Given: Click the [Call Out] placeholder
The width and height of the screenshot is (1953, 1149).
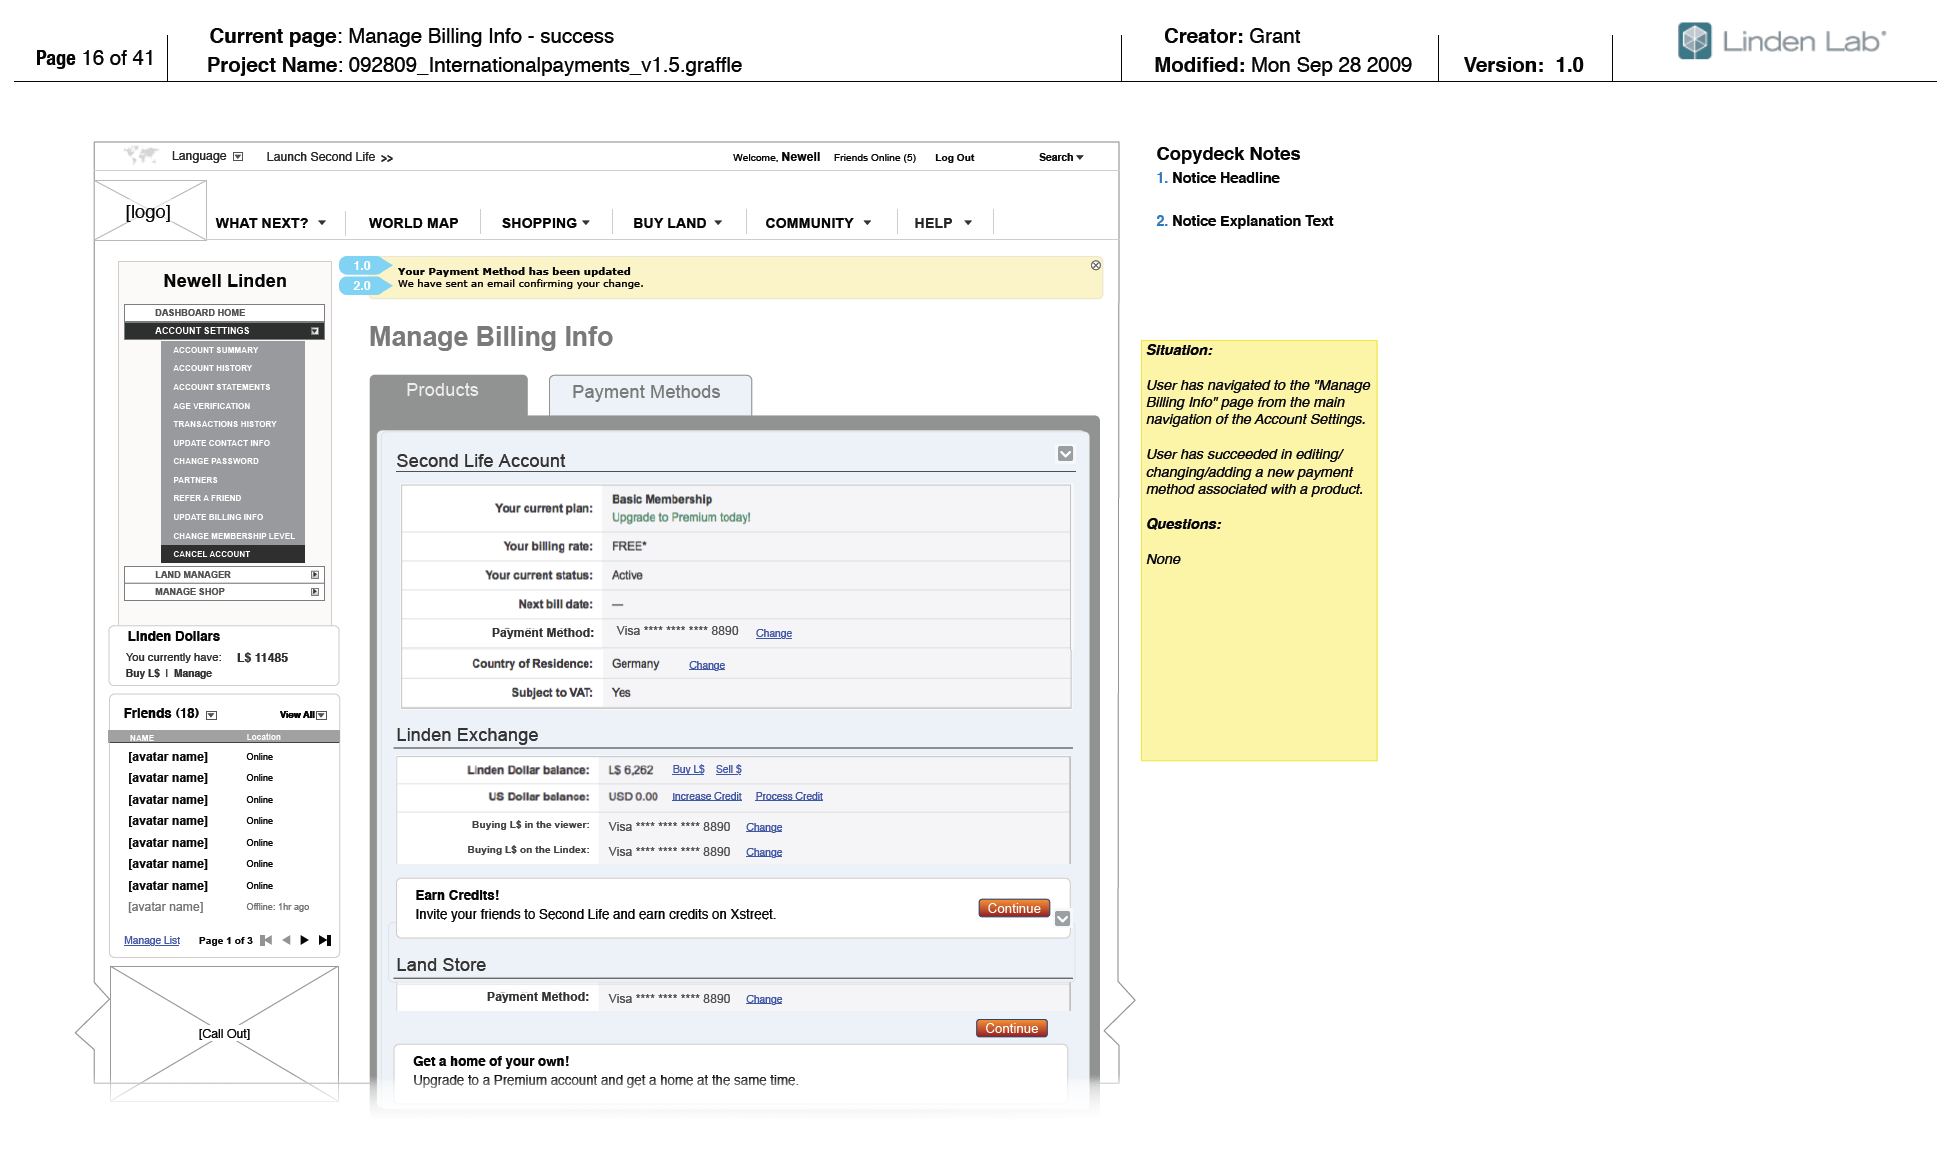Looking at the screenshot, I should 224,1033.
